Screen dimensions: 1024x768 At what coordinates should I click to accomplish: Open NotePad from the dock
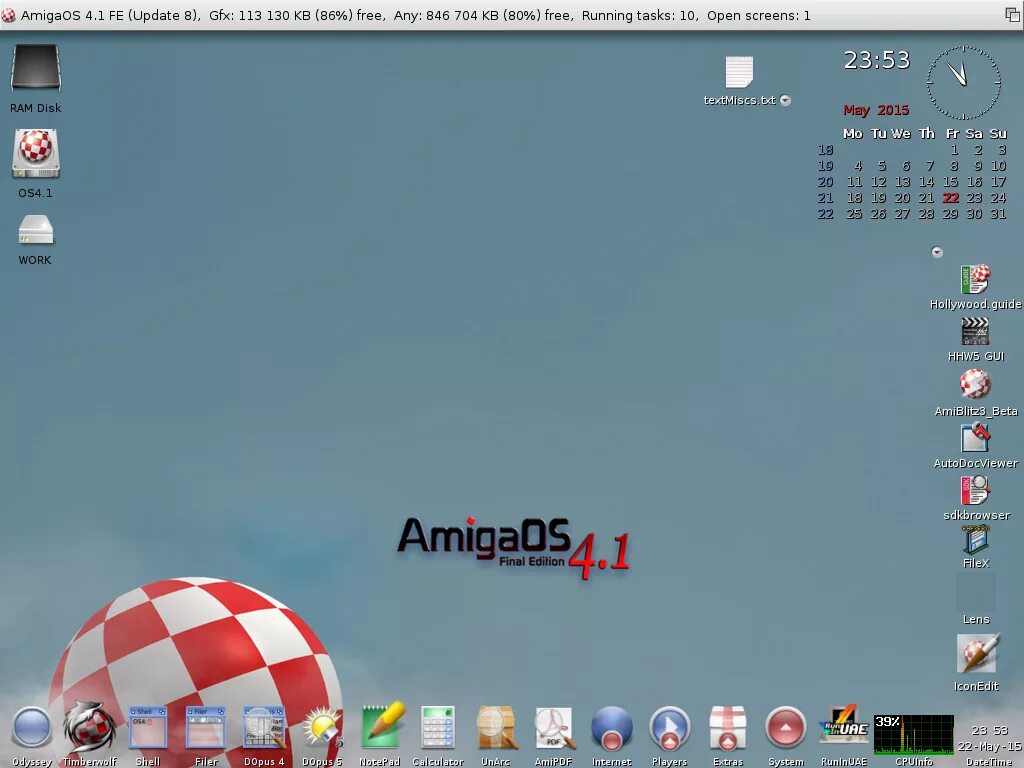[381, 726]
